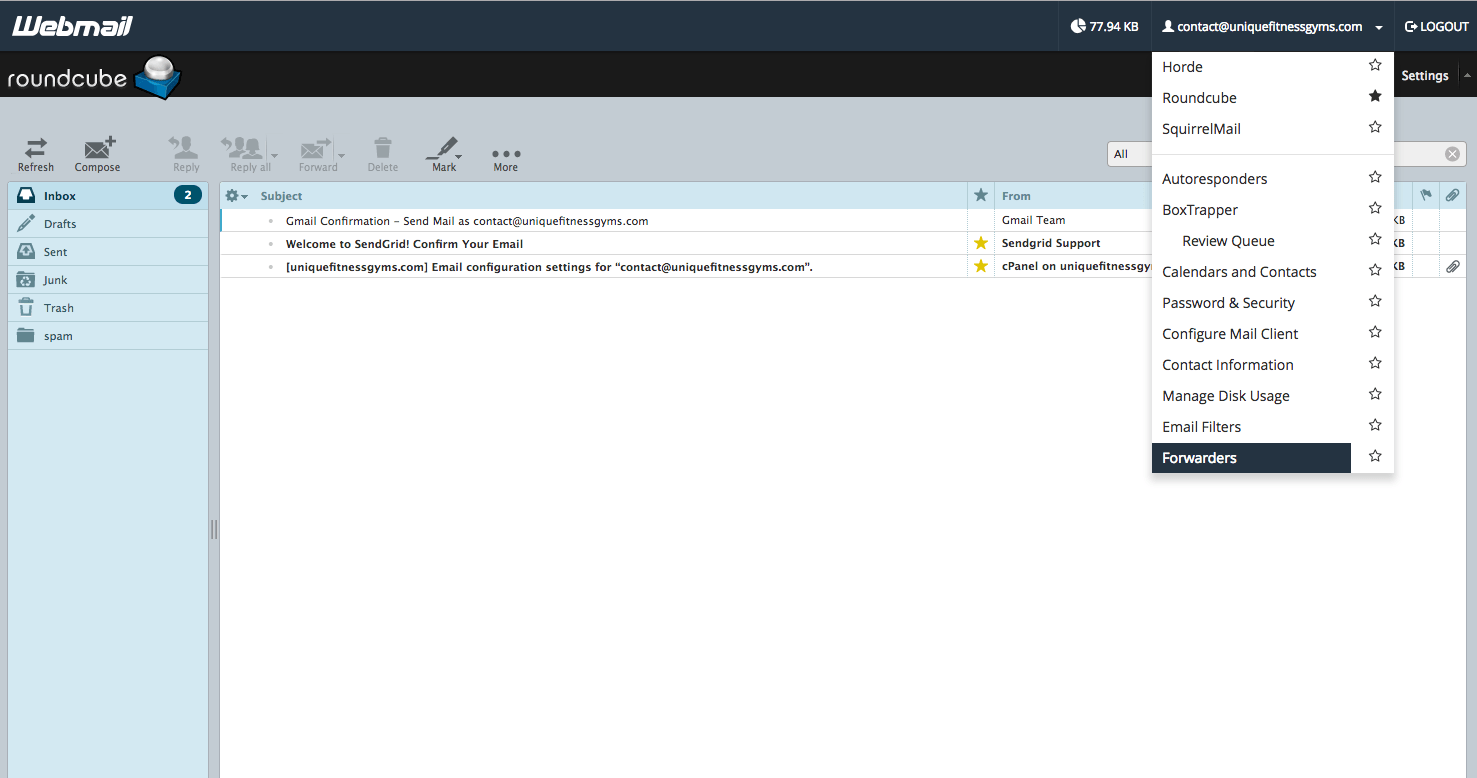Select SquirrelMail from account menu
This screenshot has width=1477, height=778.
[x=1252, y=129]
